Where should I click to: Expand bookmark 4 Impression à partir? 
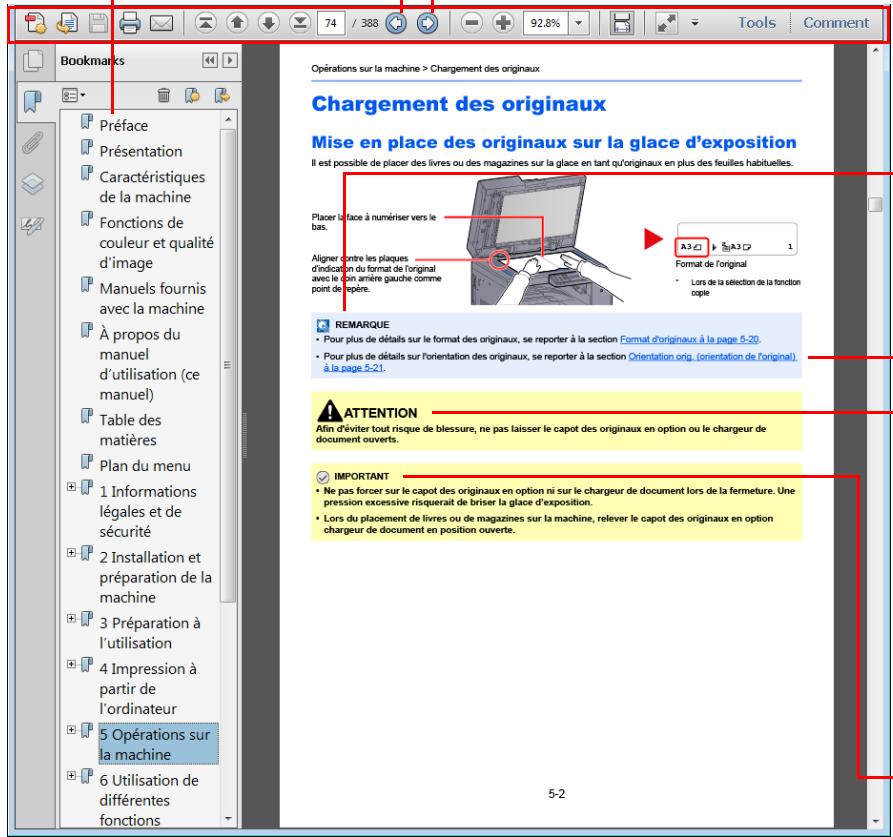[71, 664]
